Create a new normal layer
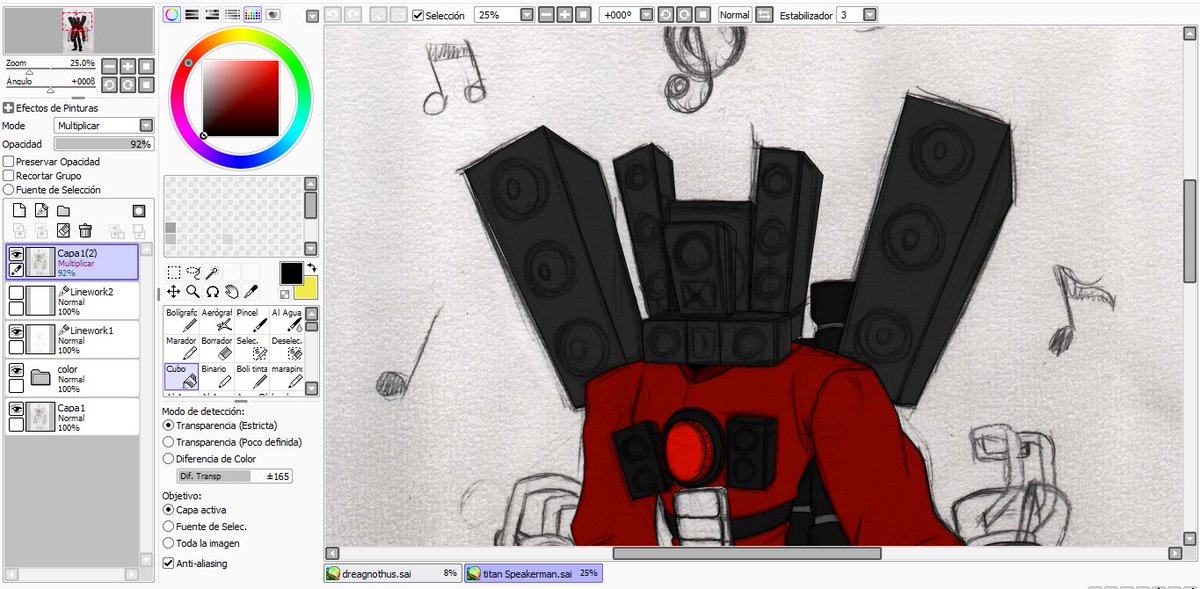Screen dimensions: 1200x589 pyautogui.click(x=19, y=211)
